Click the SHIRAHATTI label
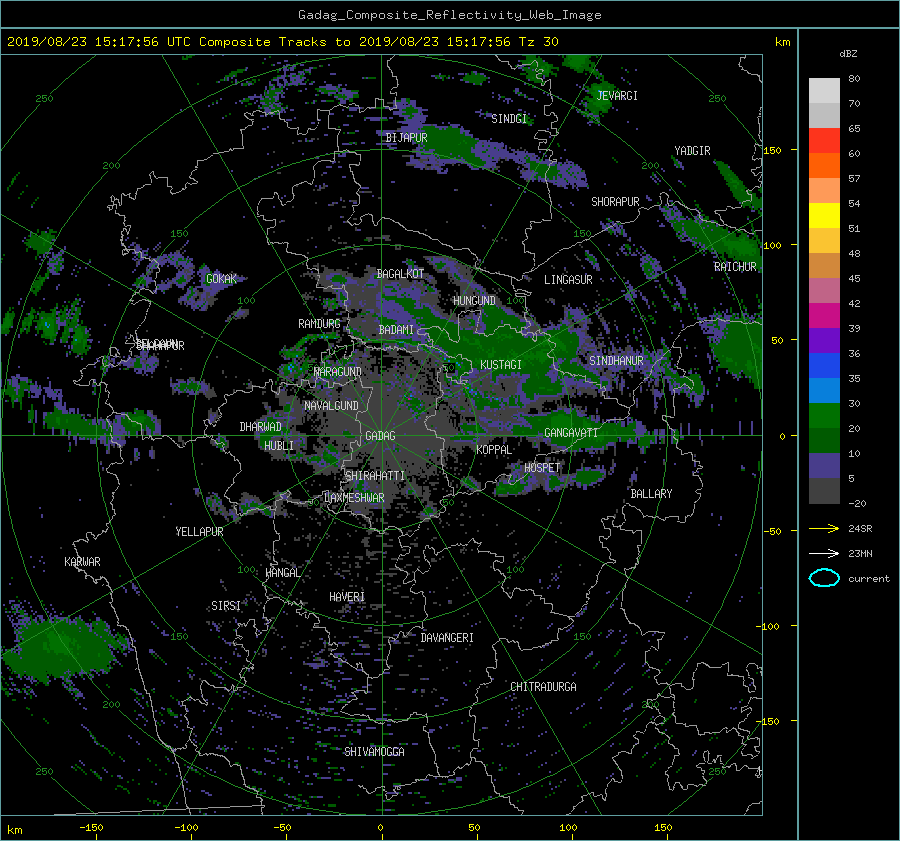The height and width of the screenshot is (841, 900). tap(375, 476)
